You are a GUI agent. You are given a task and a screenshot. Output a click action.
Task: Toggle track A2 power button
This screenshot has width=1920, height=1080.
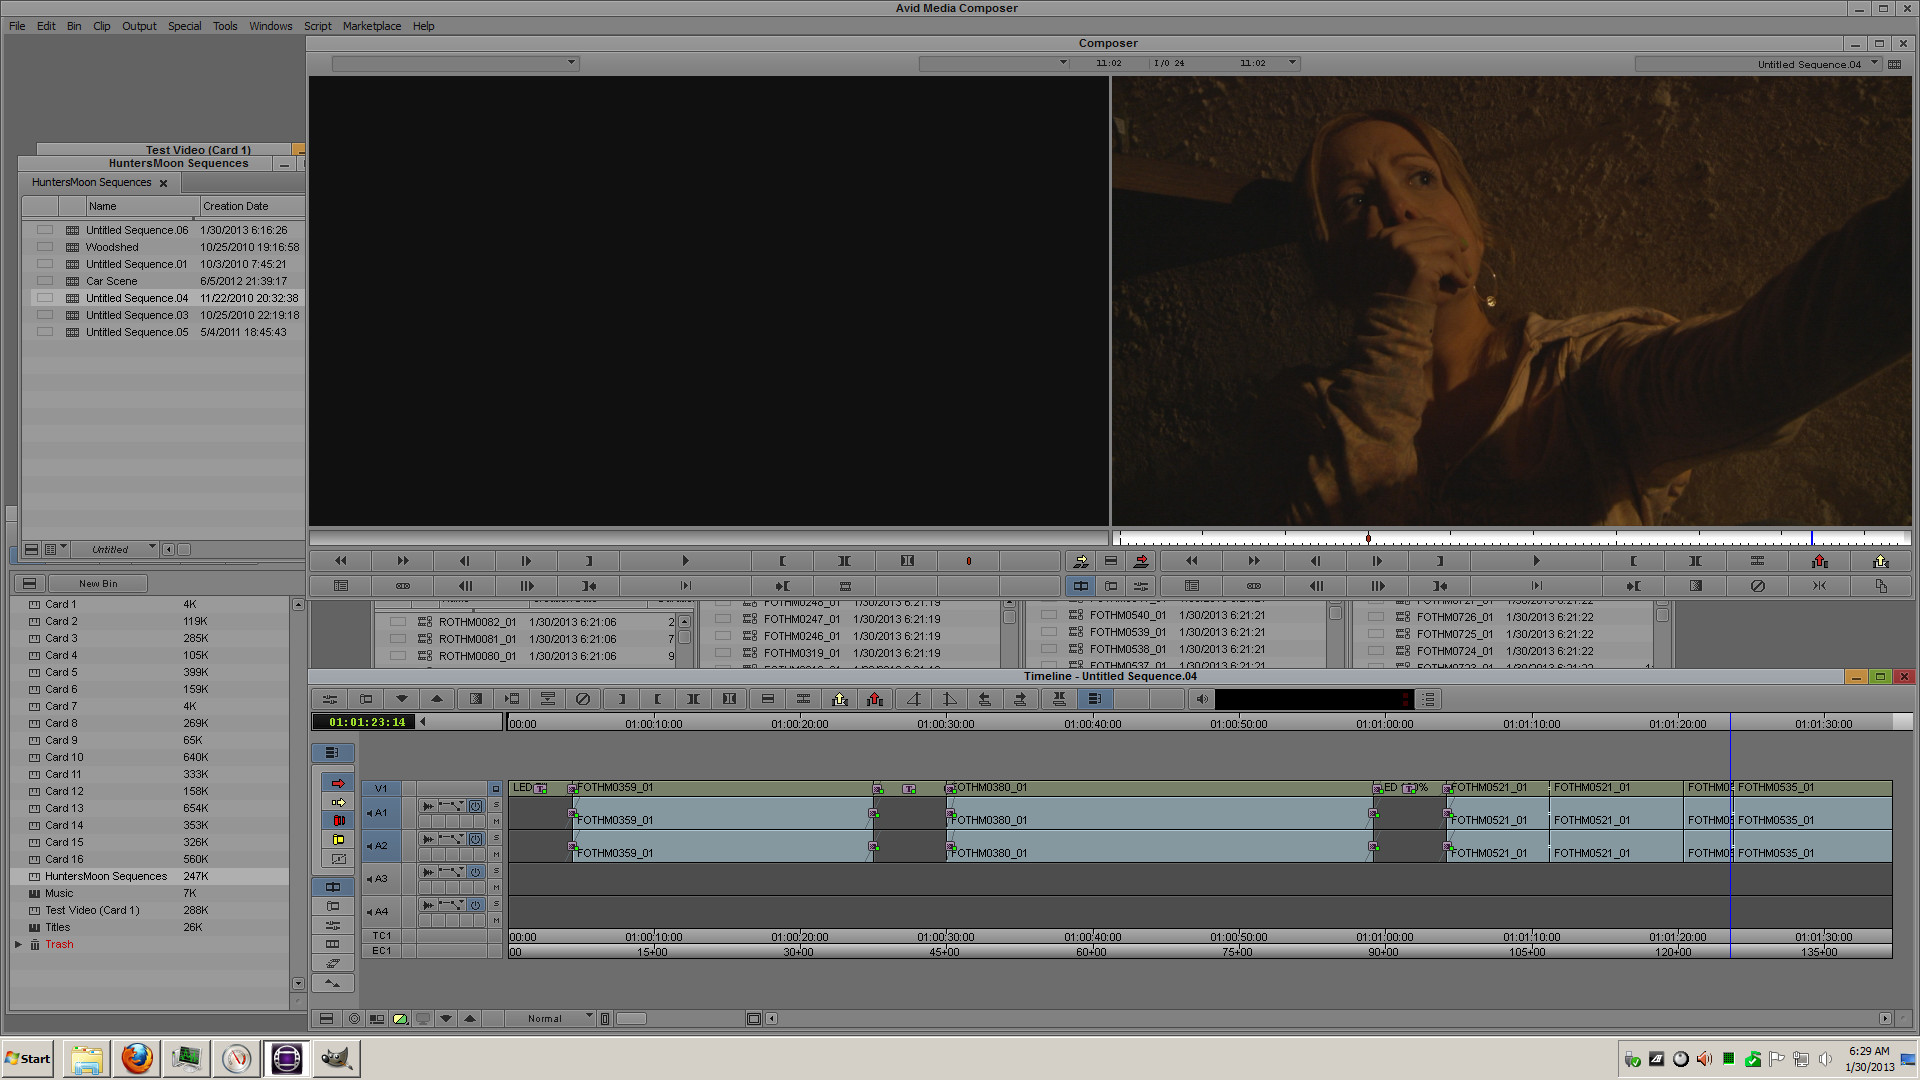[x=476, y=839]
